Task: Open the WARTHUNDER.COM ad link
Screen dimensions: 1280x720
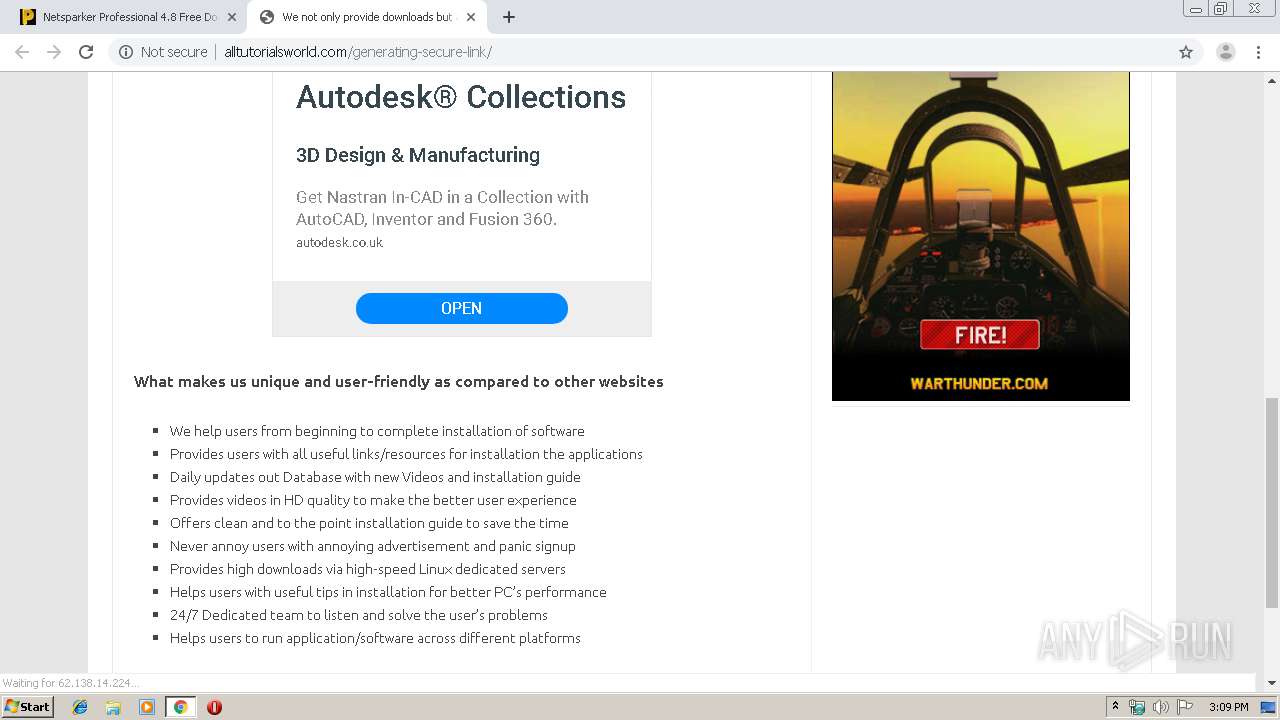Action: 979,383
